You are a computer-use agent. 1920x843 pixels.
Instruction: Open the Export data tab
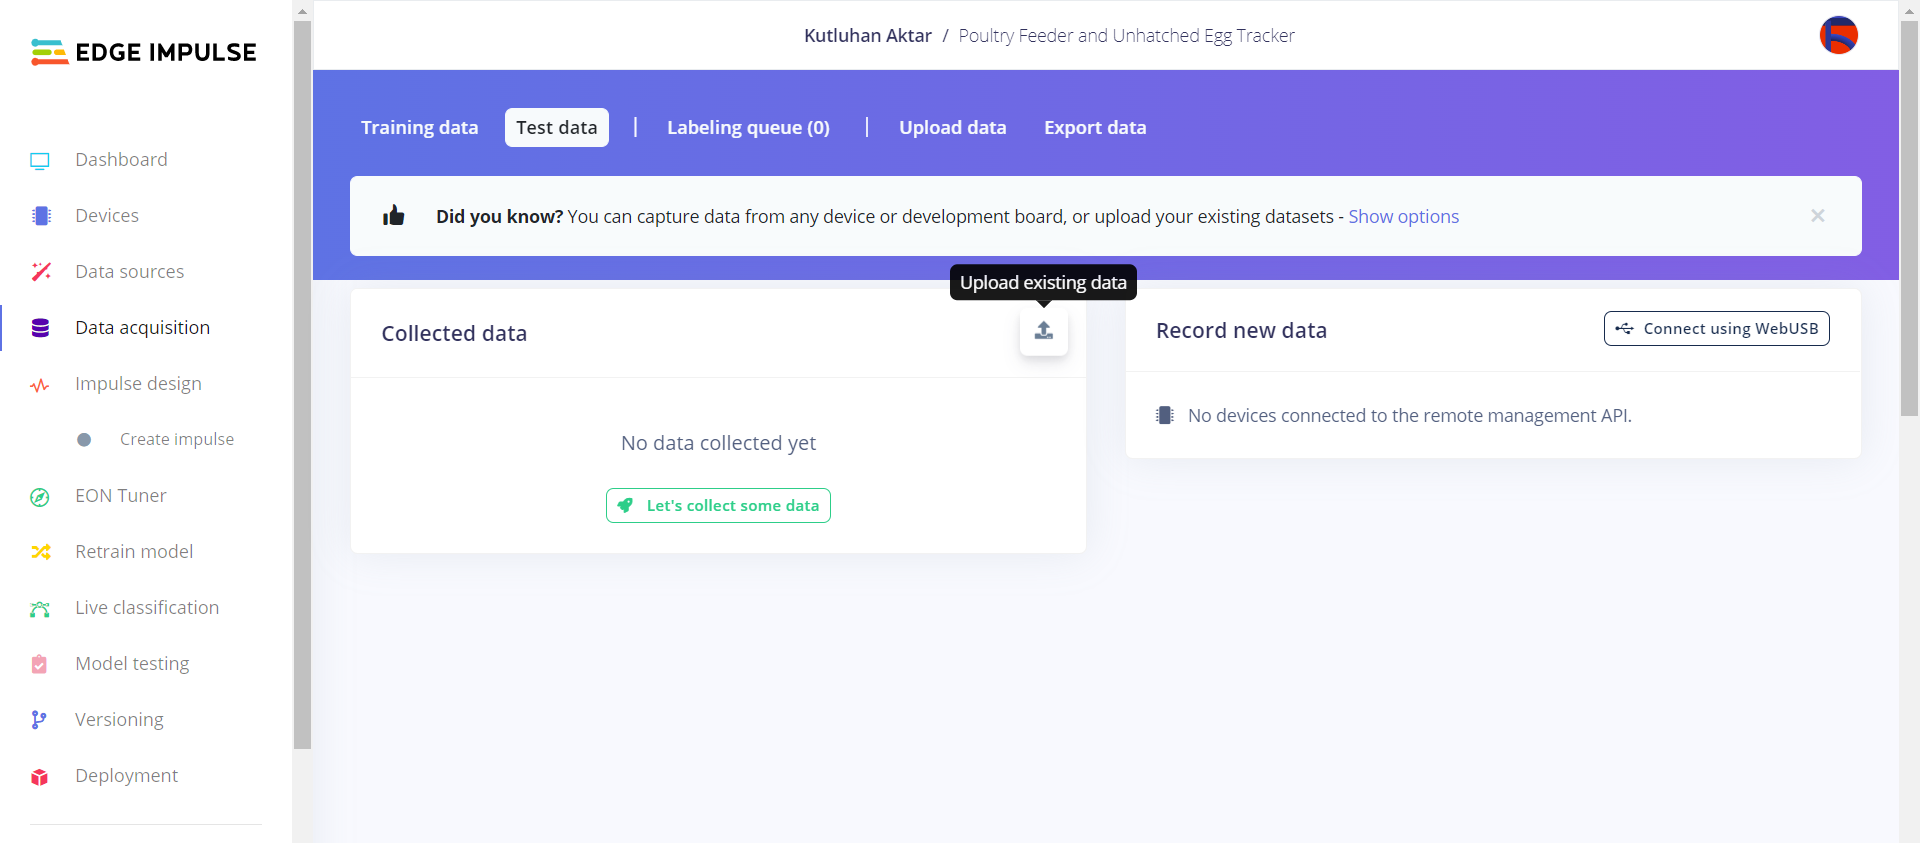pyautogui.click(x=1095, y=128)
